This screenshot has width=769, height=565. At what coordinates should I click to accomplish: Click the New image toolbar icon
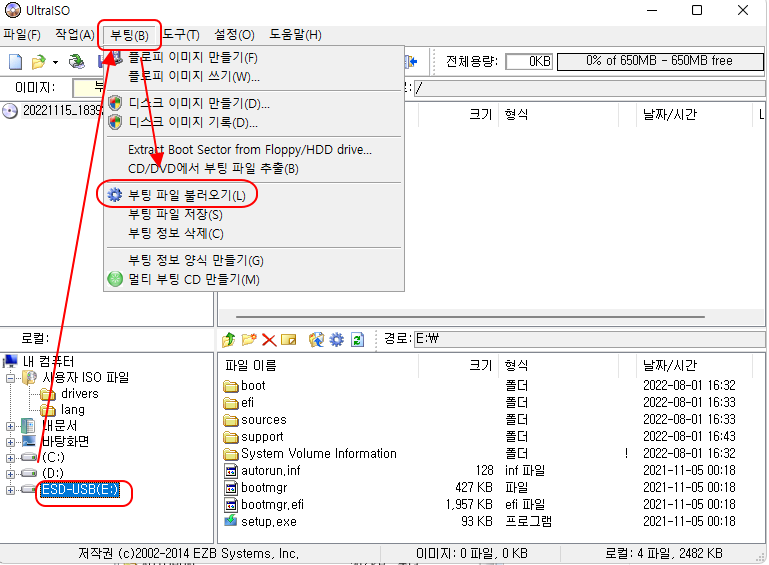pyautogui.click(x=16, y=62)
